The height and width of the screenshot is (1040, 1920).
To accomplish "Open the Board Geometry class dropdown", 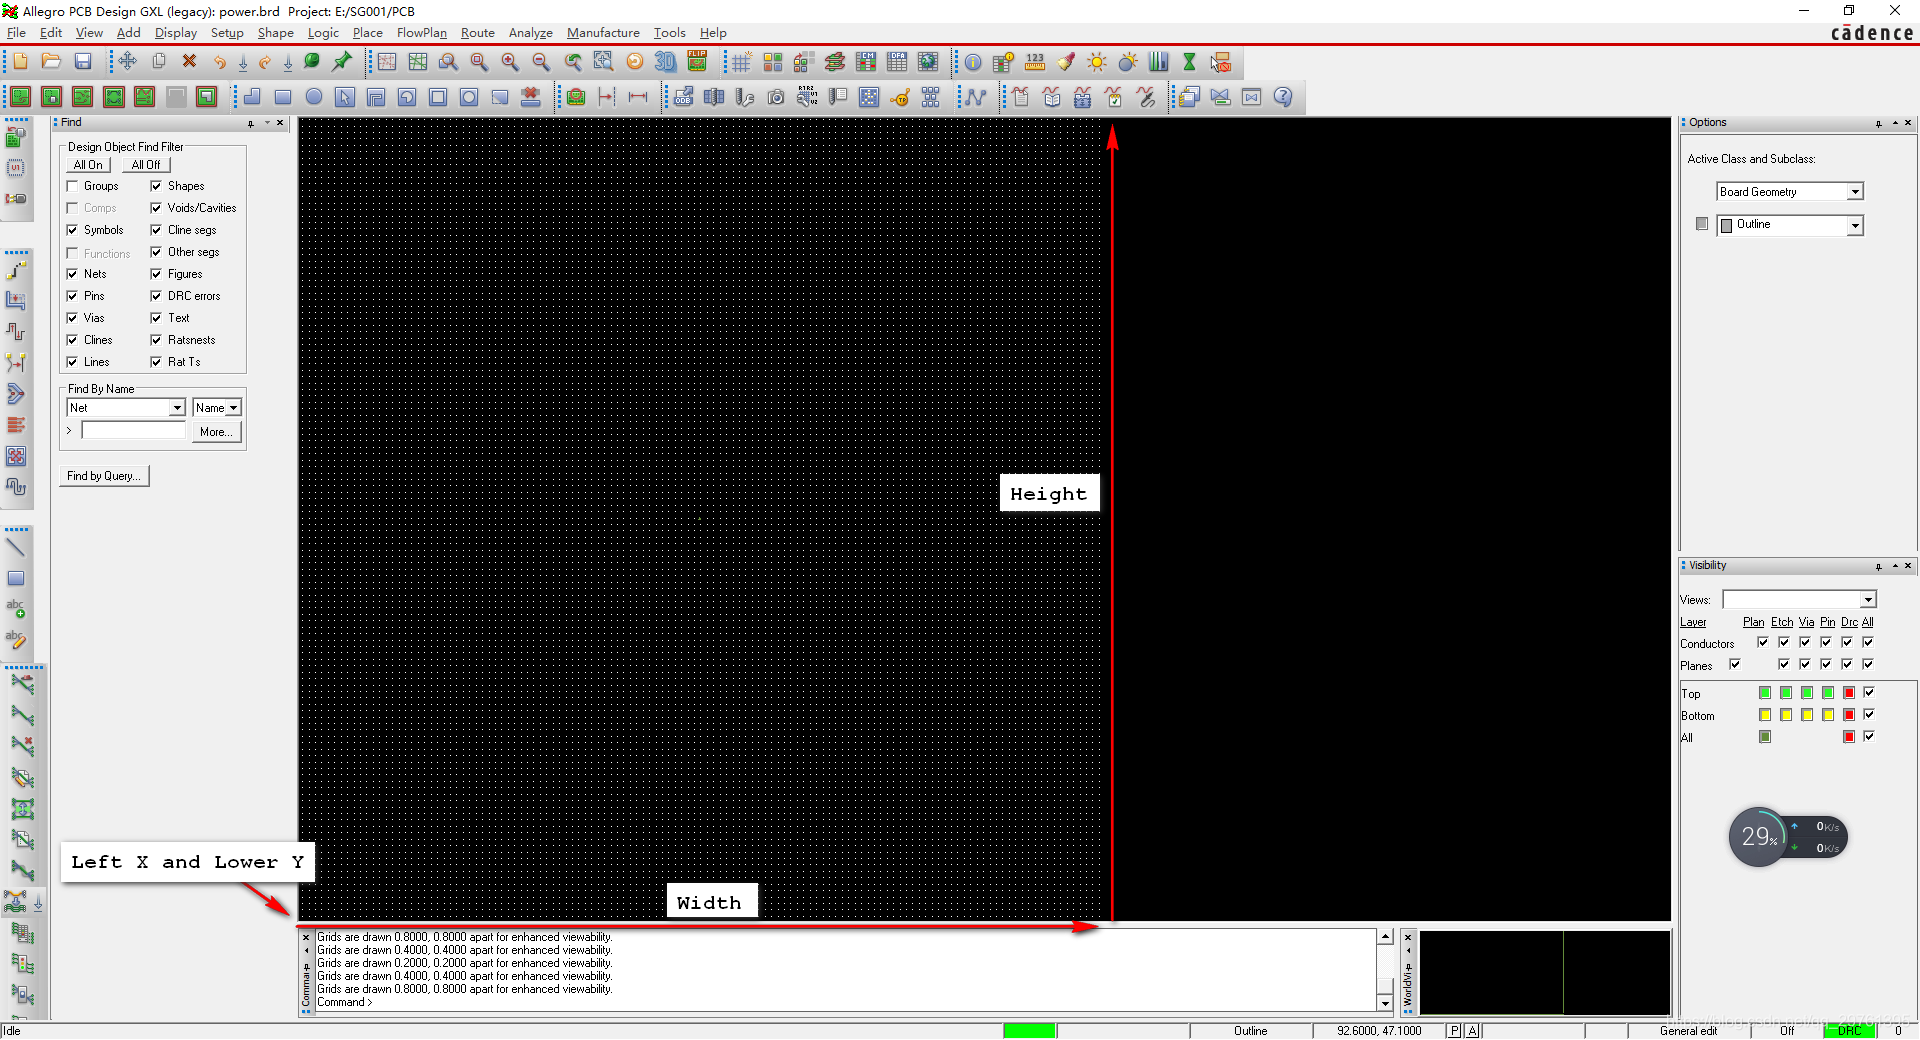I will (1855, 192).
